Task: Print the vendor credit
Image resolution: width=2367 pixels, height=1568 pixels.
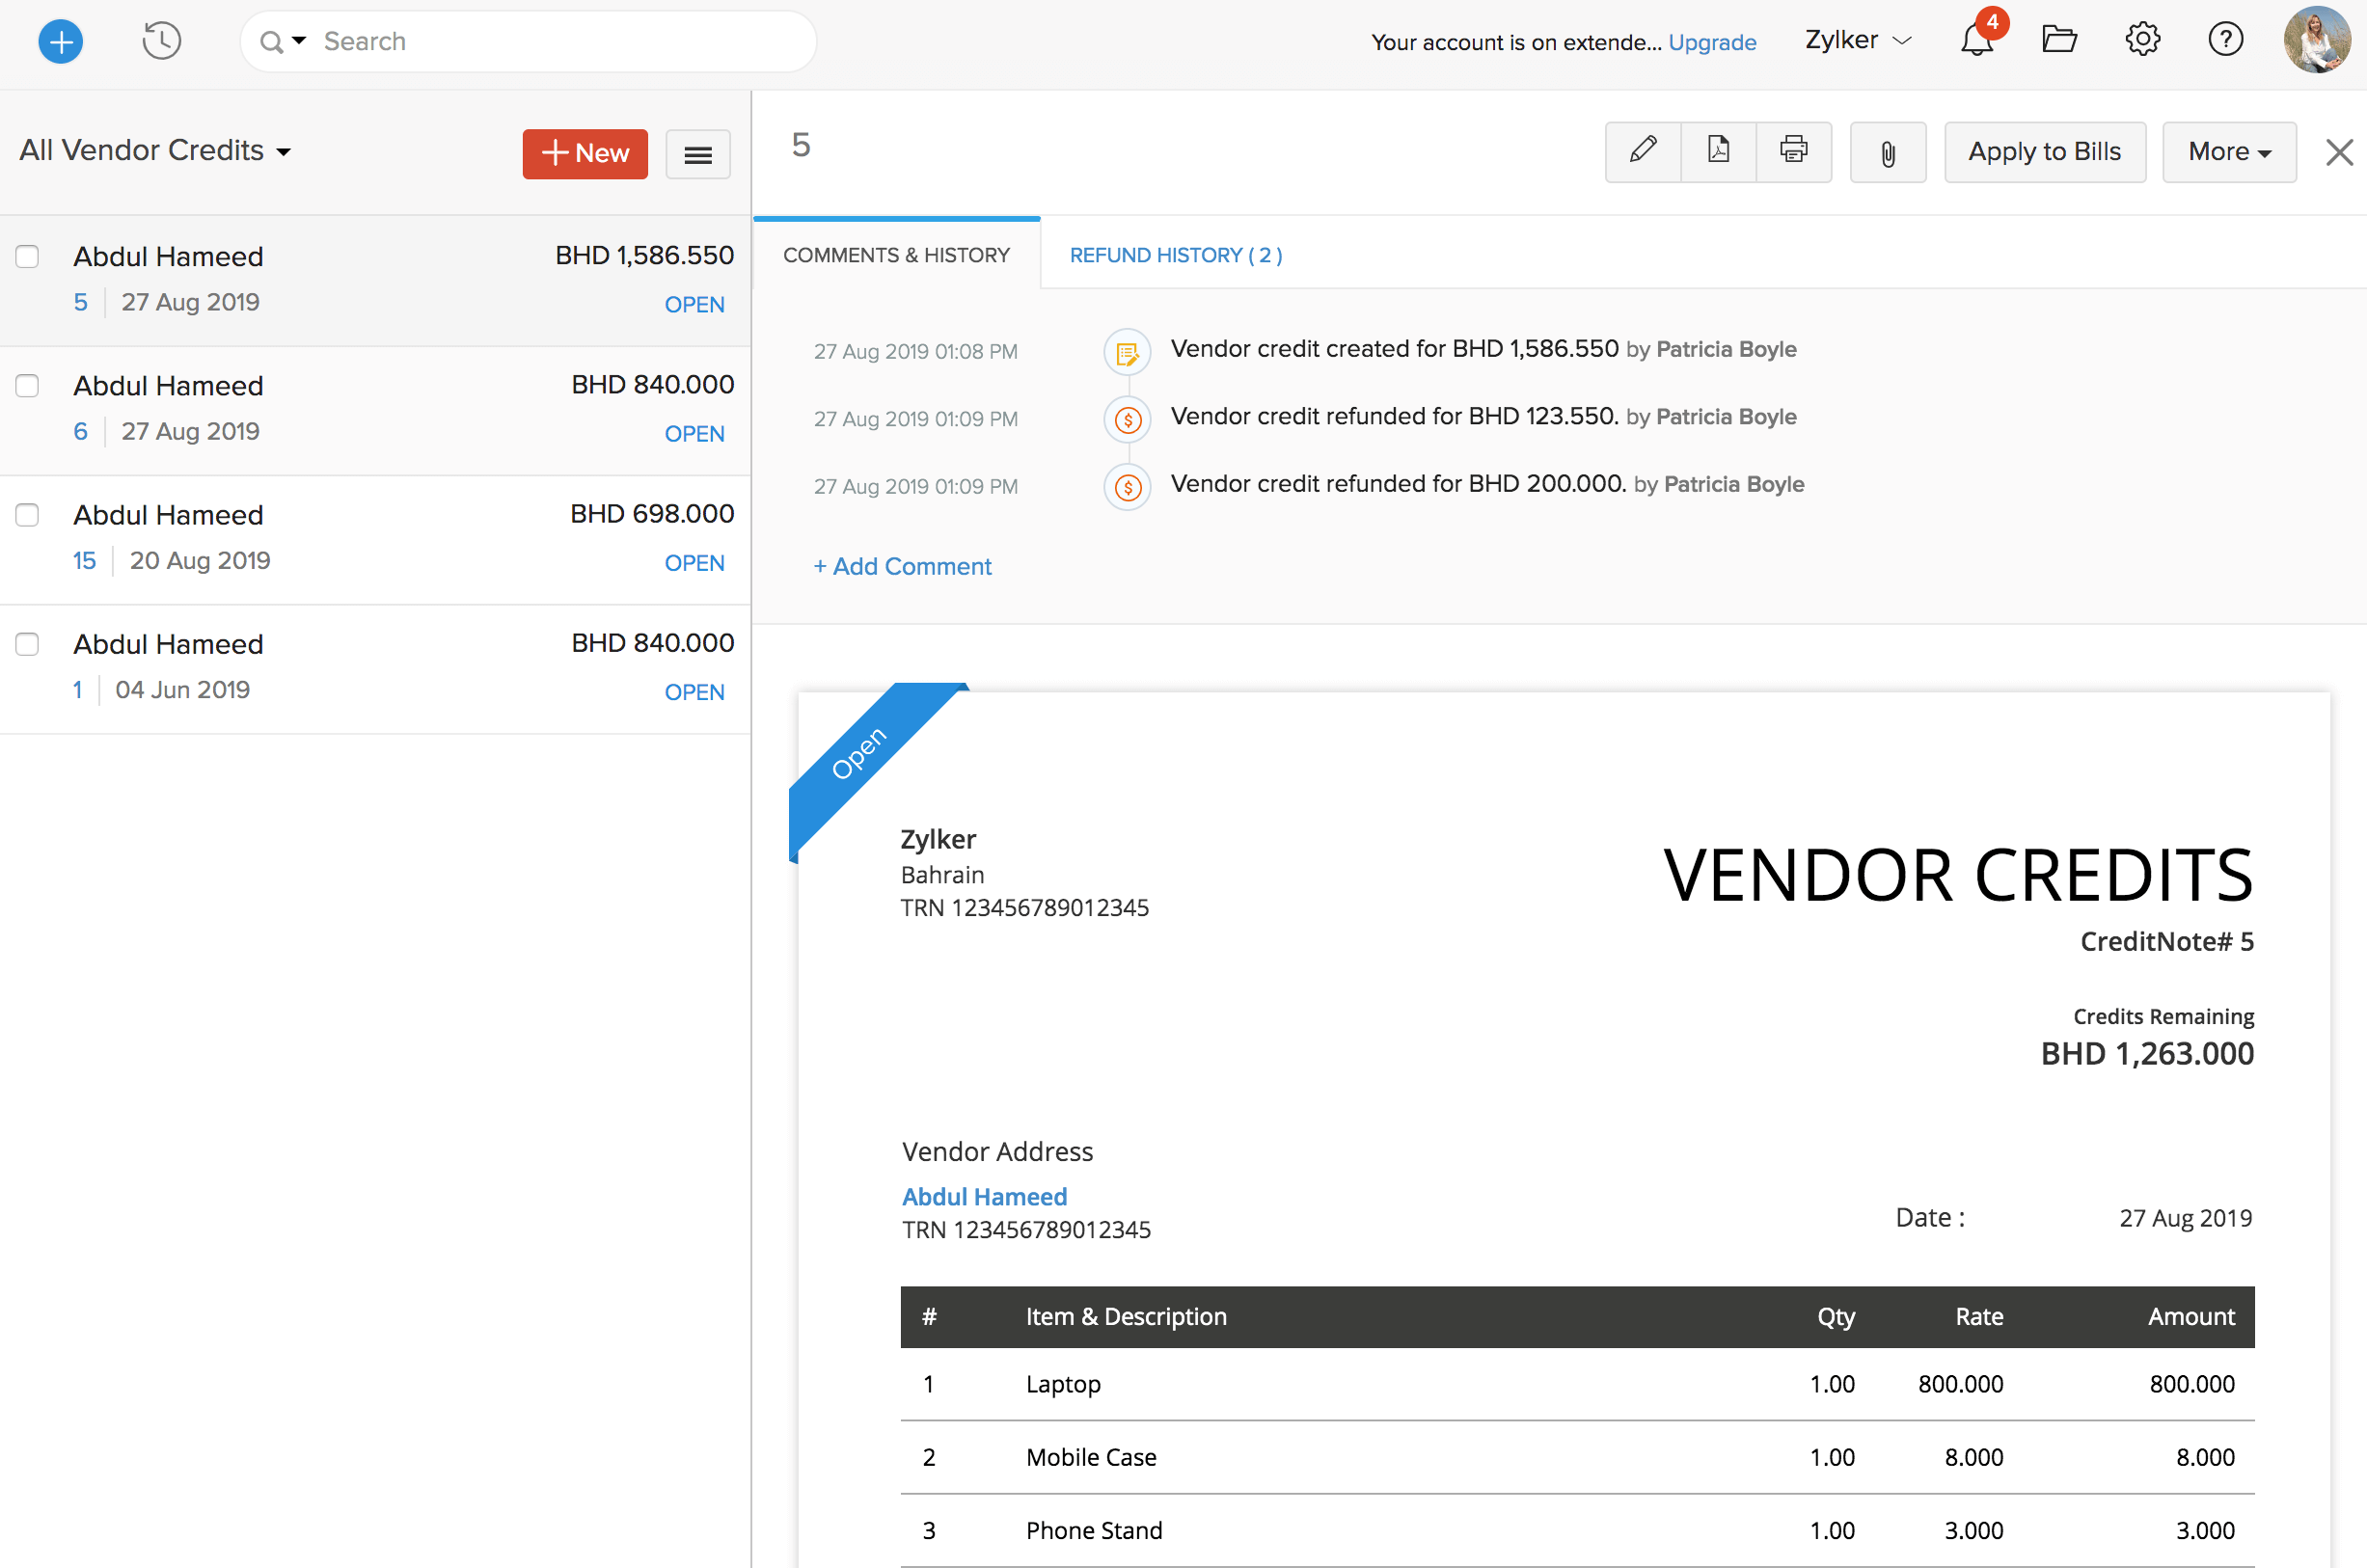Action: [x=1793, y=152]
